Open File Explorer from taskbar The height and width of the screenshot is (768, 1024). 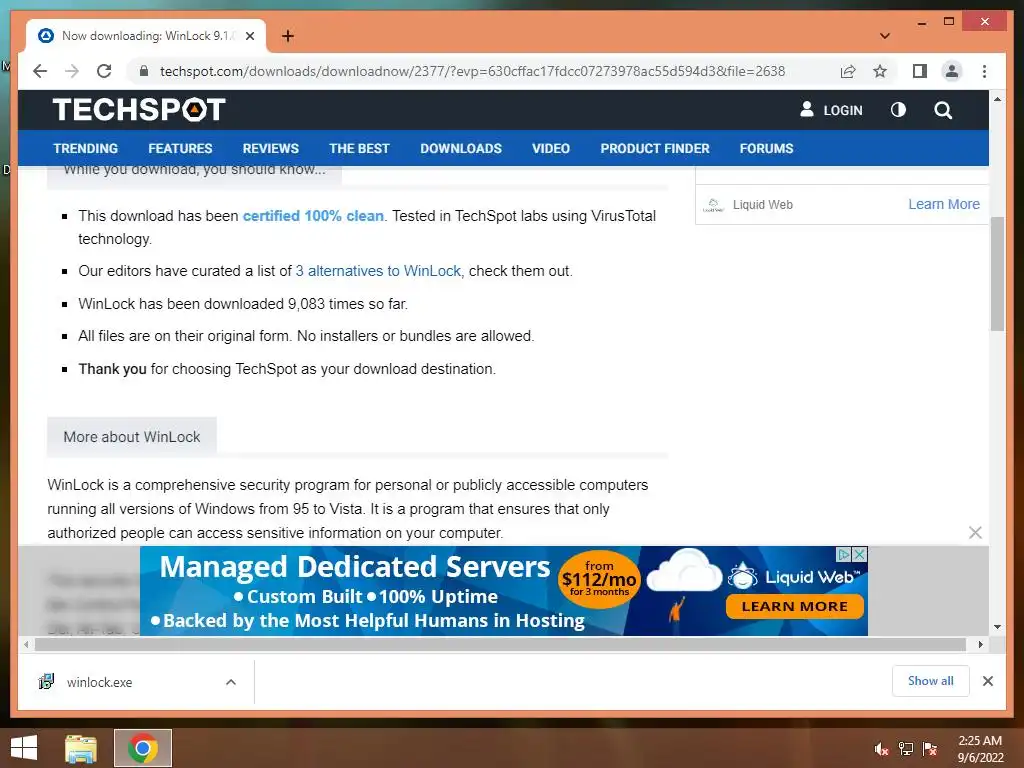click(81, 748)
